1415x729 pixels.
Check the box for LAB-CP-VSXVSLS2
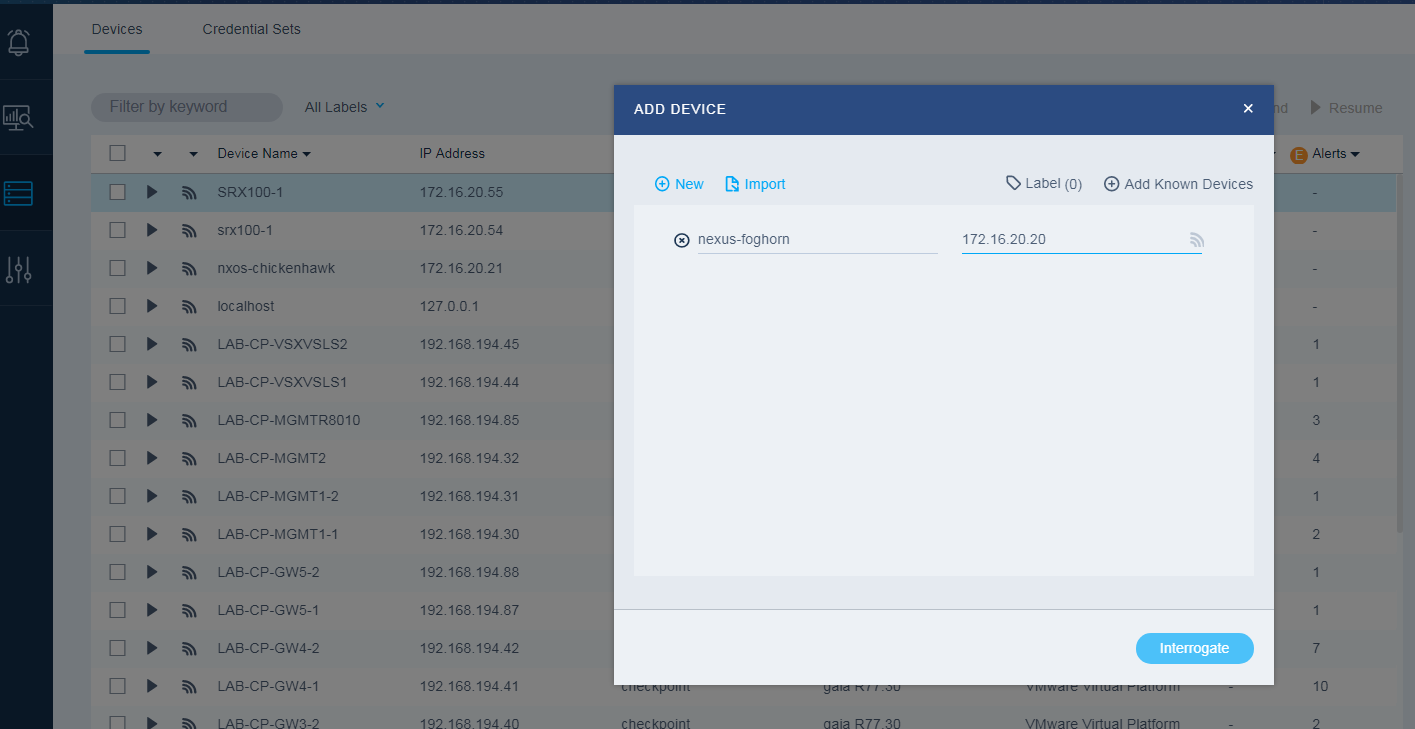(118, 344)
